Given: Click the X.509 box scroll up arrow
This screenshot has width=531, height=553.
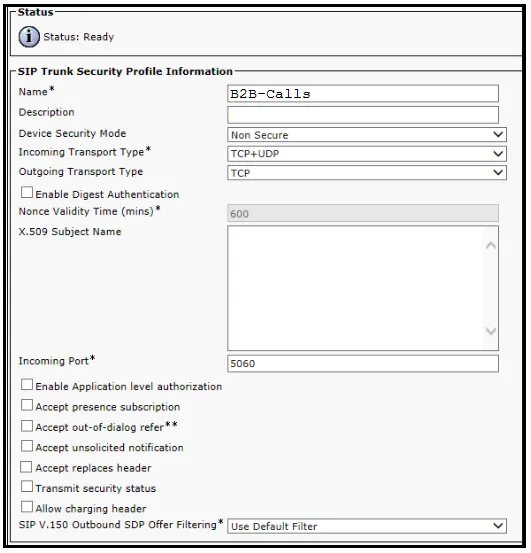Looking at the screenshot, I should click(x=491, y=245).
